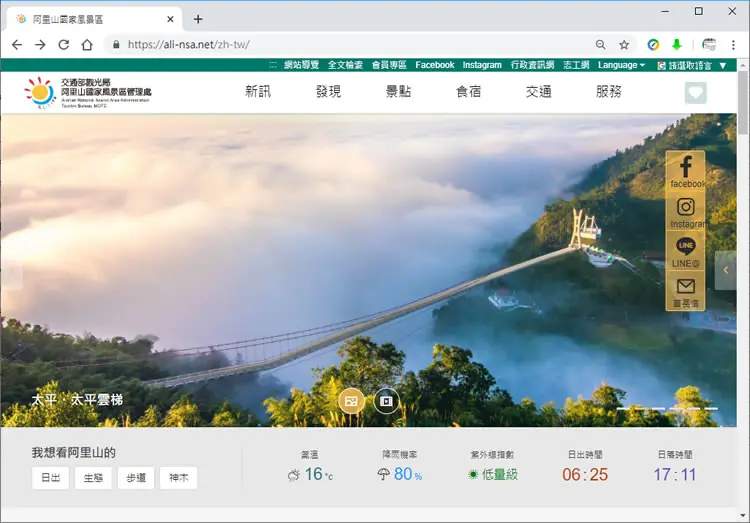The image size is (750, 523).
Task: Click the heart favorites icon in header
Action: tap(695, 92)
